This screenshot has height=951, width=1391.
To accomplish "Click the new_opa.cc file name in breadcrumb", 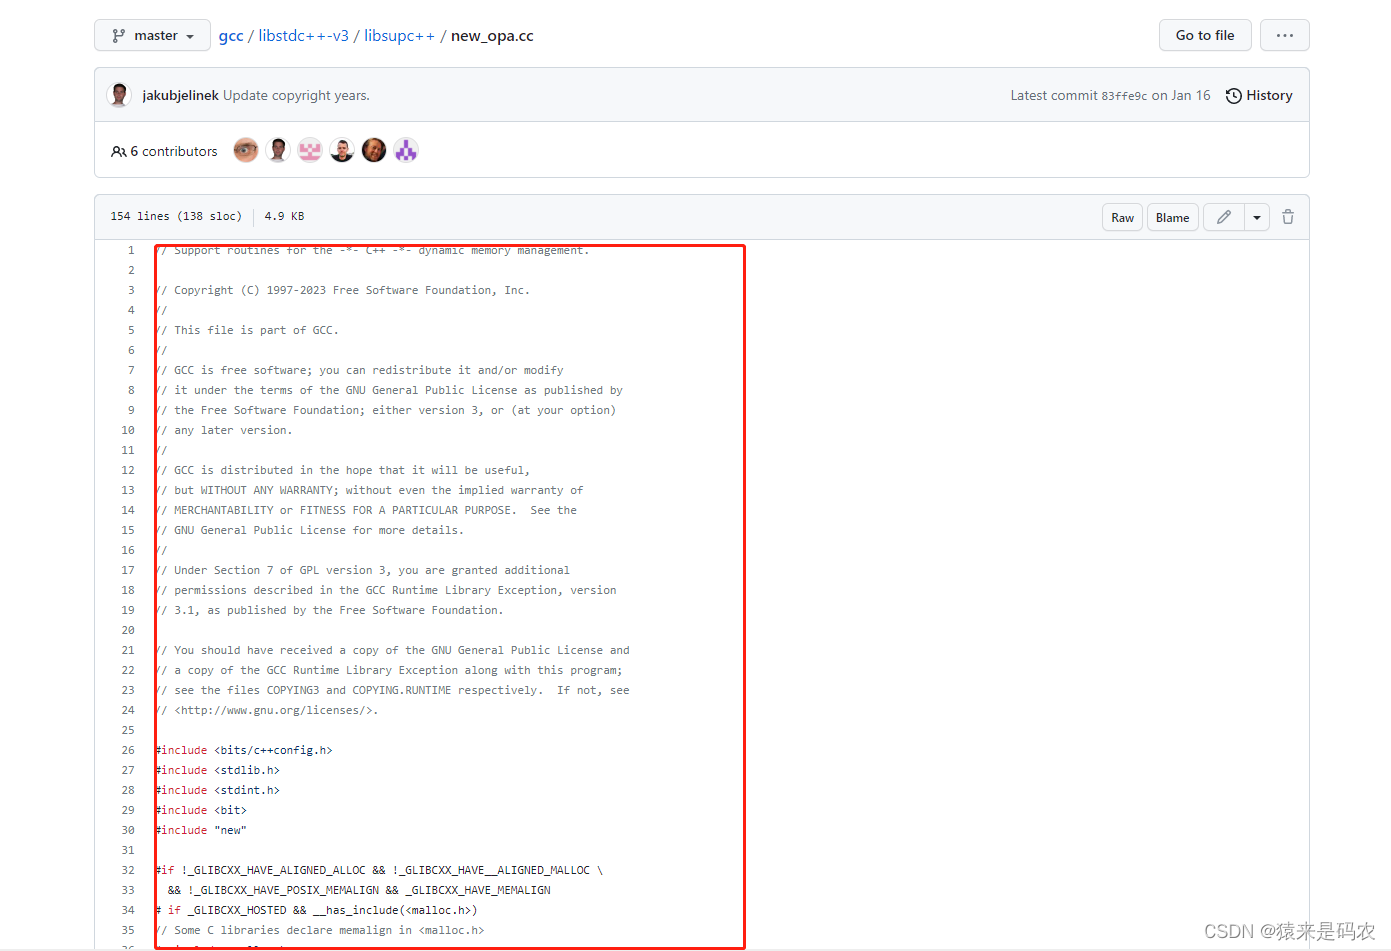I will 492,36.
